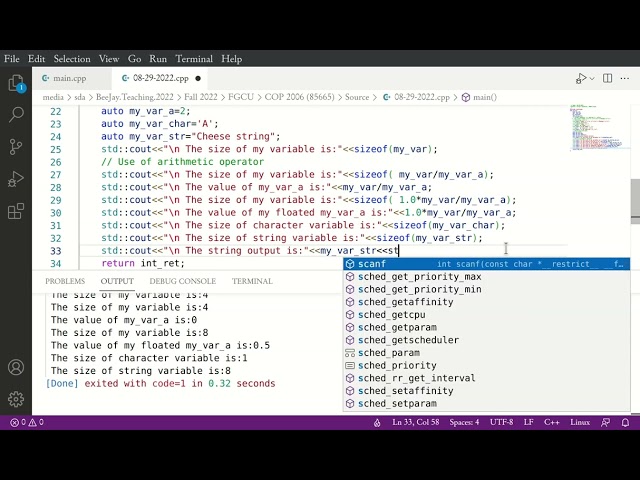
Task: Open the Extensions view icon
Action: coord(16,211)
